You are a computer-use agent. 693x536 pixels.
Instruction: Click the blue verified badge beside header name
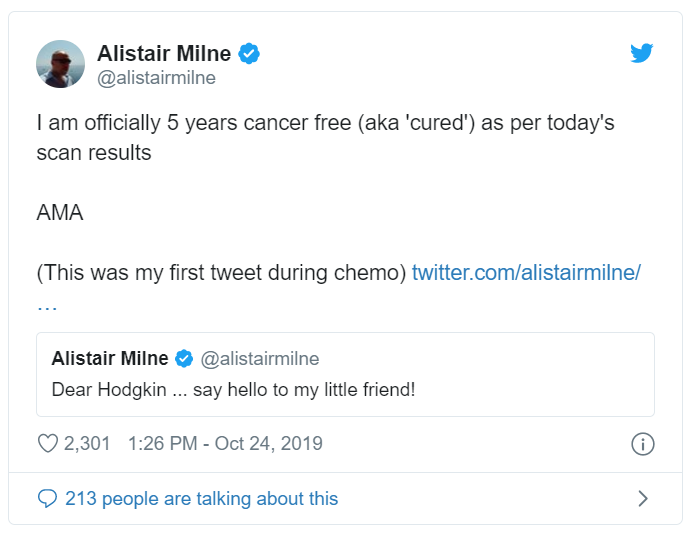click(x=249, y=54)
